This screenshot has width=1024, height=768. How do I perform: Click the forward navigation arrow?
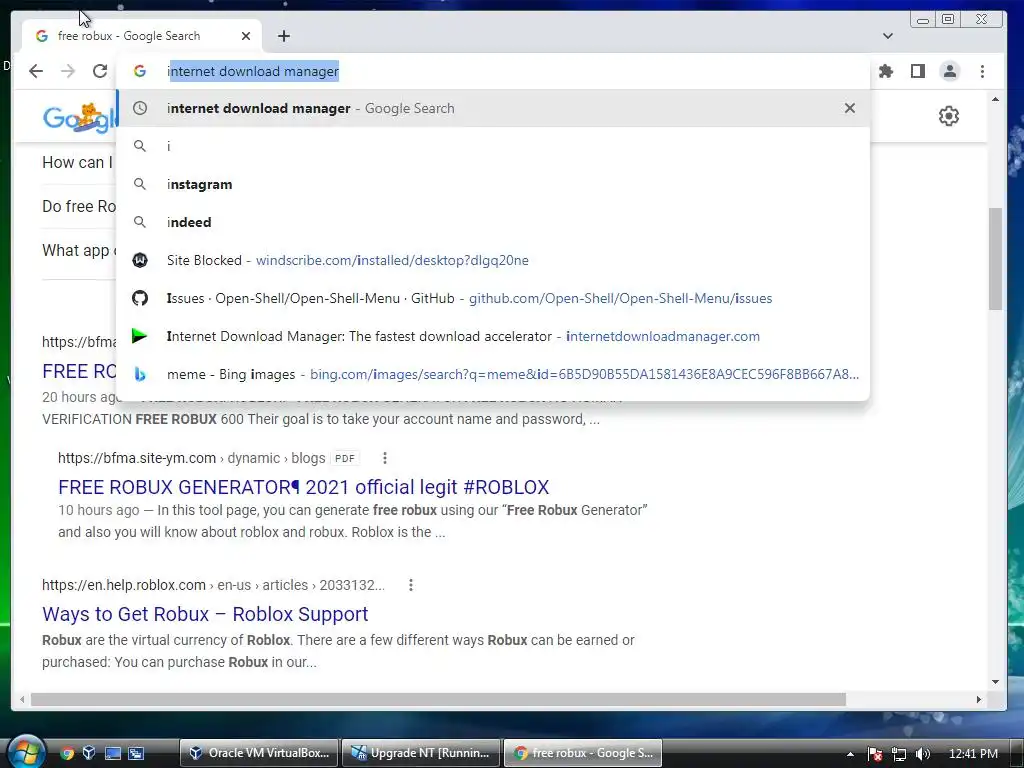coord(68,71)
